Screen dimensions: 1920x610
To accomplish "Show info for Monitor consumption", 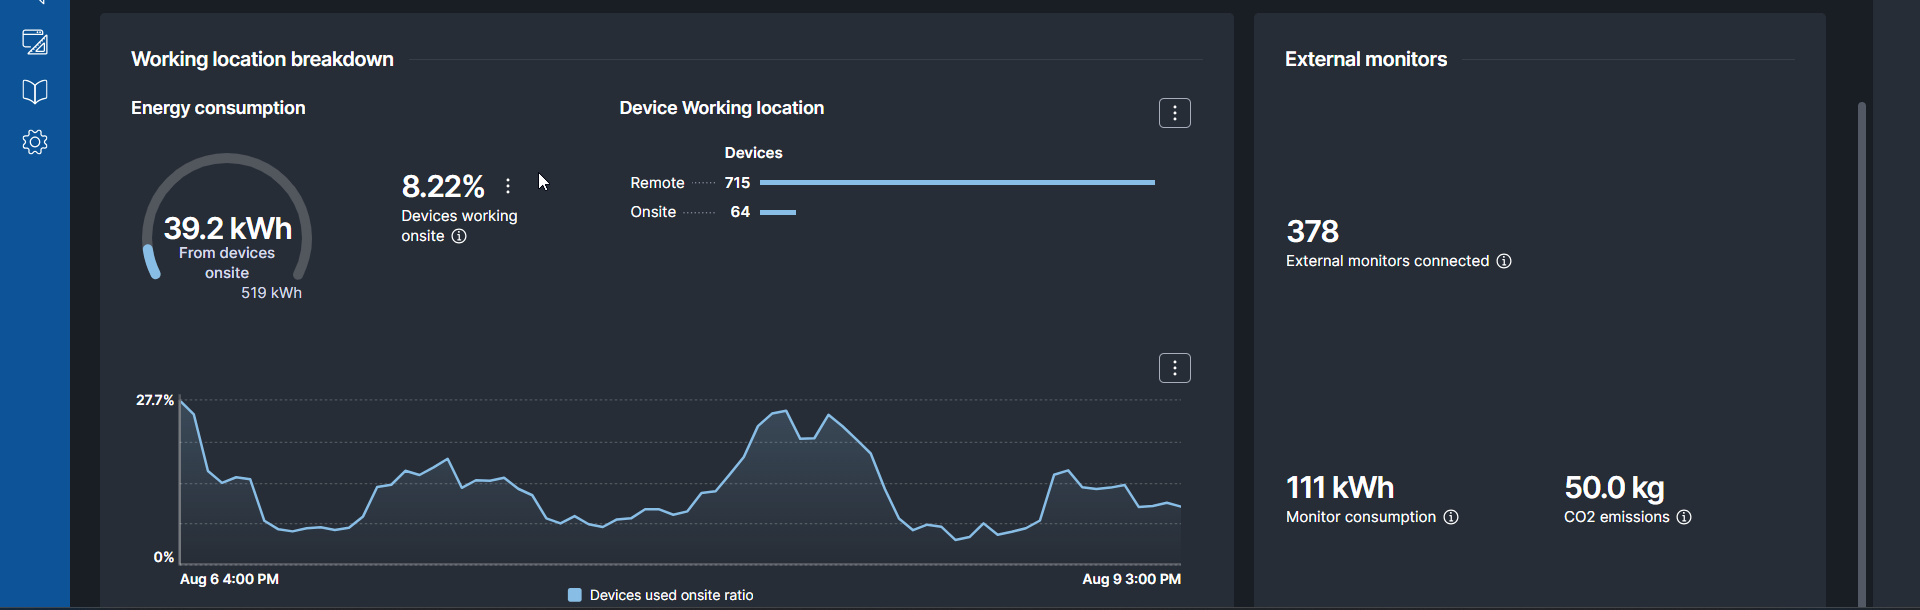I will (x=1451, y=517).
